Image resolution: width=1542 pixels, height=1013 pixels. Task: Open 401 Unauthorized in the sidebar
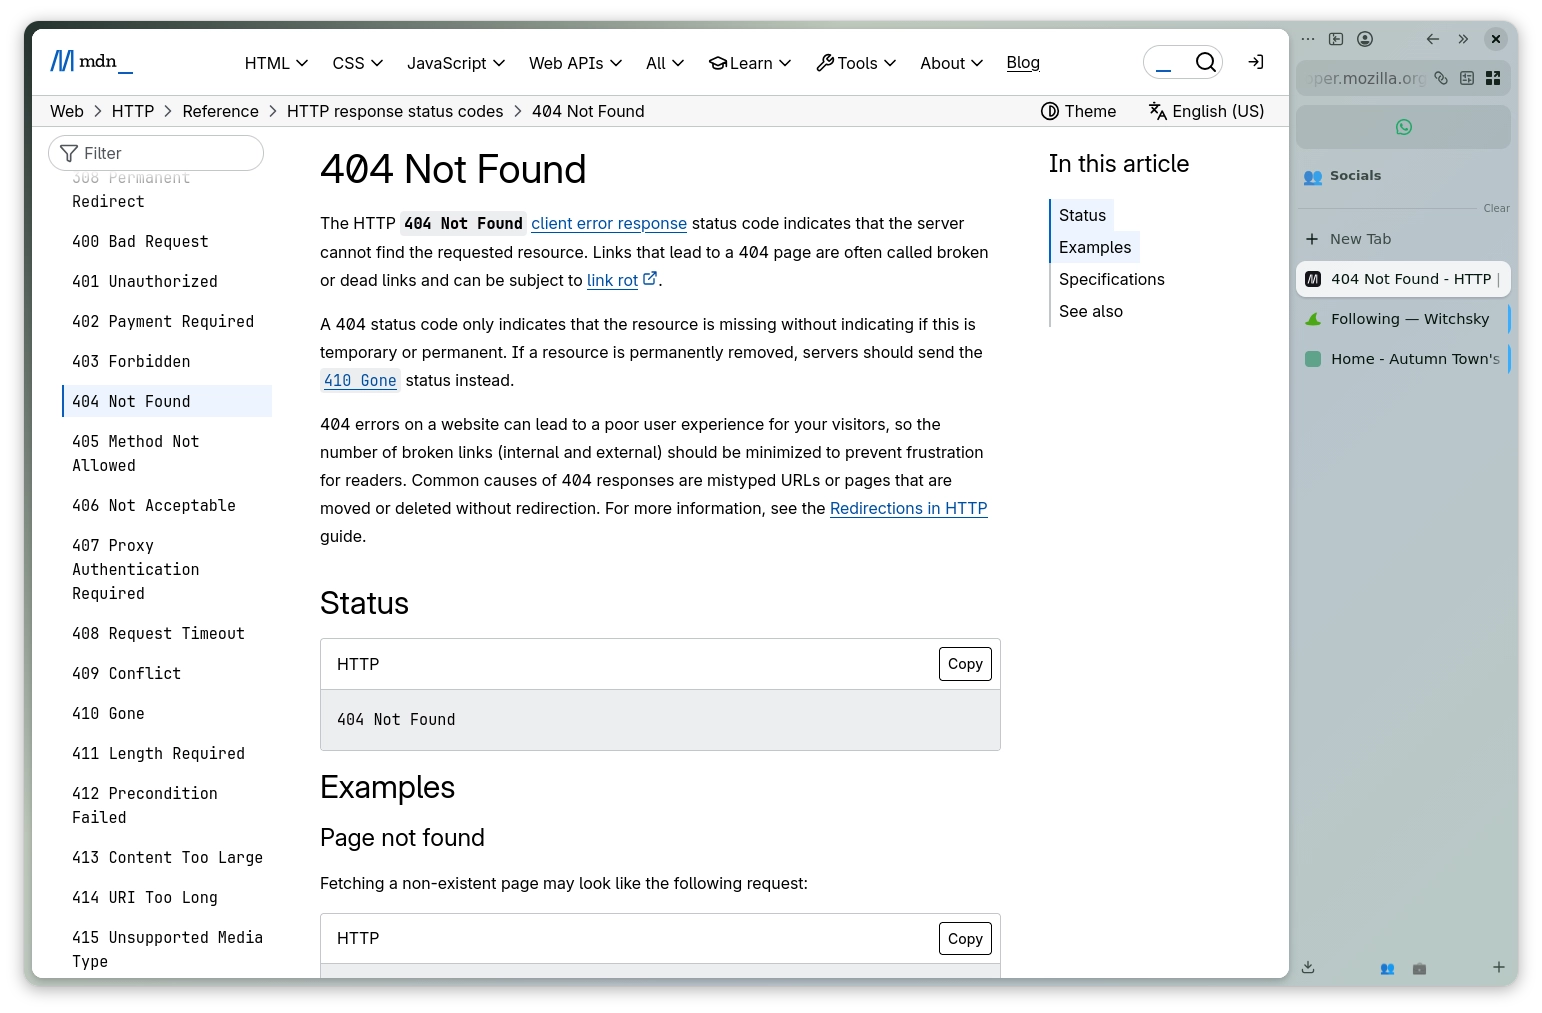coord(145,281)
